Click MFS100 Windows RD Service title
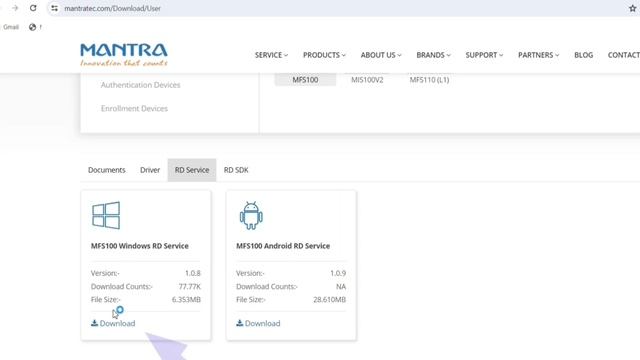The height and width of the screenshot is (360, 640). pyautogui.click(x=140, y=246)
